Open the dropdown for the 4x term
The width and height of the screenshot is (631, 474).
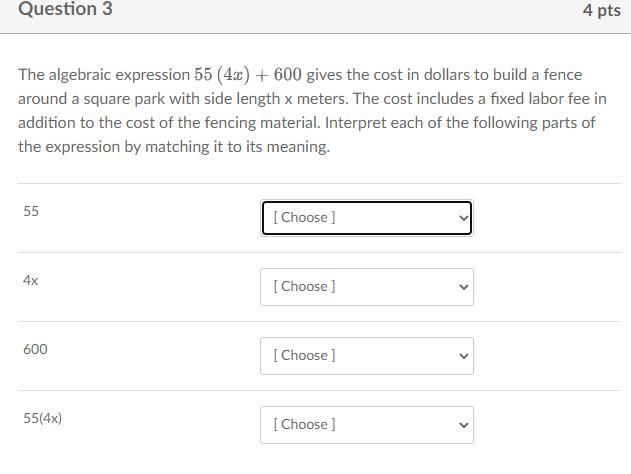tap(366, 286)
